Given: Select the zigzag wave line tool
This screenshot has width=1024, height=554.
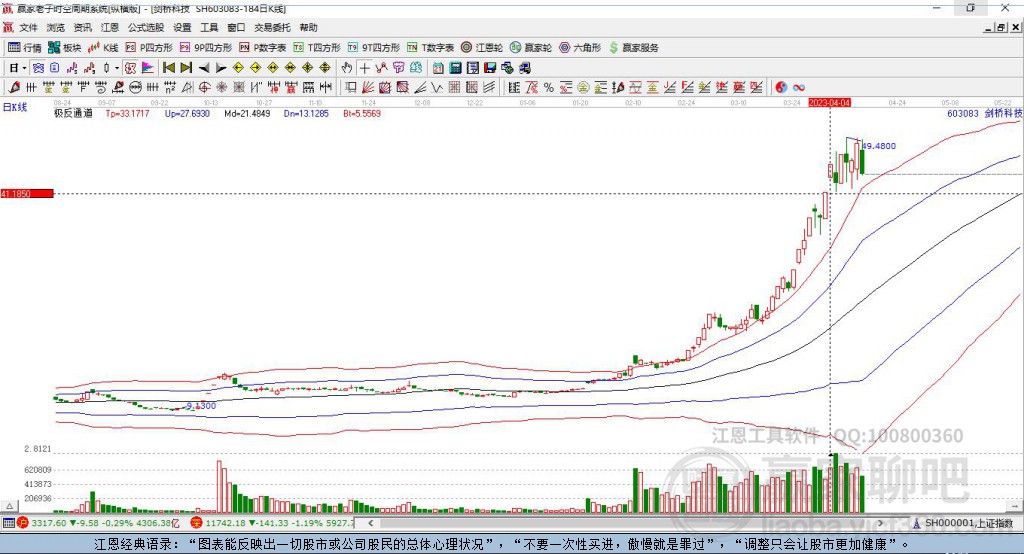Looking at the screenshot, I should 438,88.
